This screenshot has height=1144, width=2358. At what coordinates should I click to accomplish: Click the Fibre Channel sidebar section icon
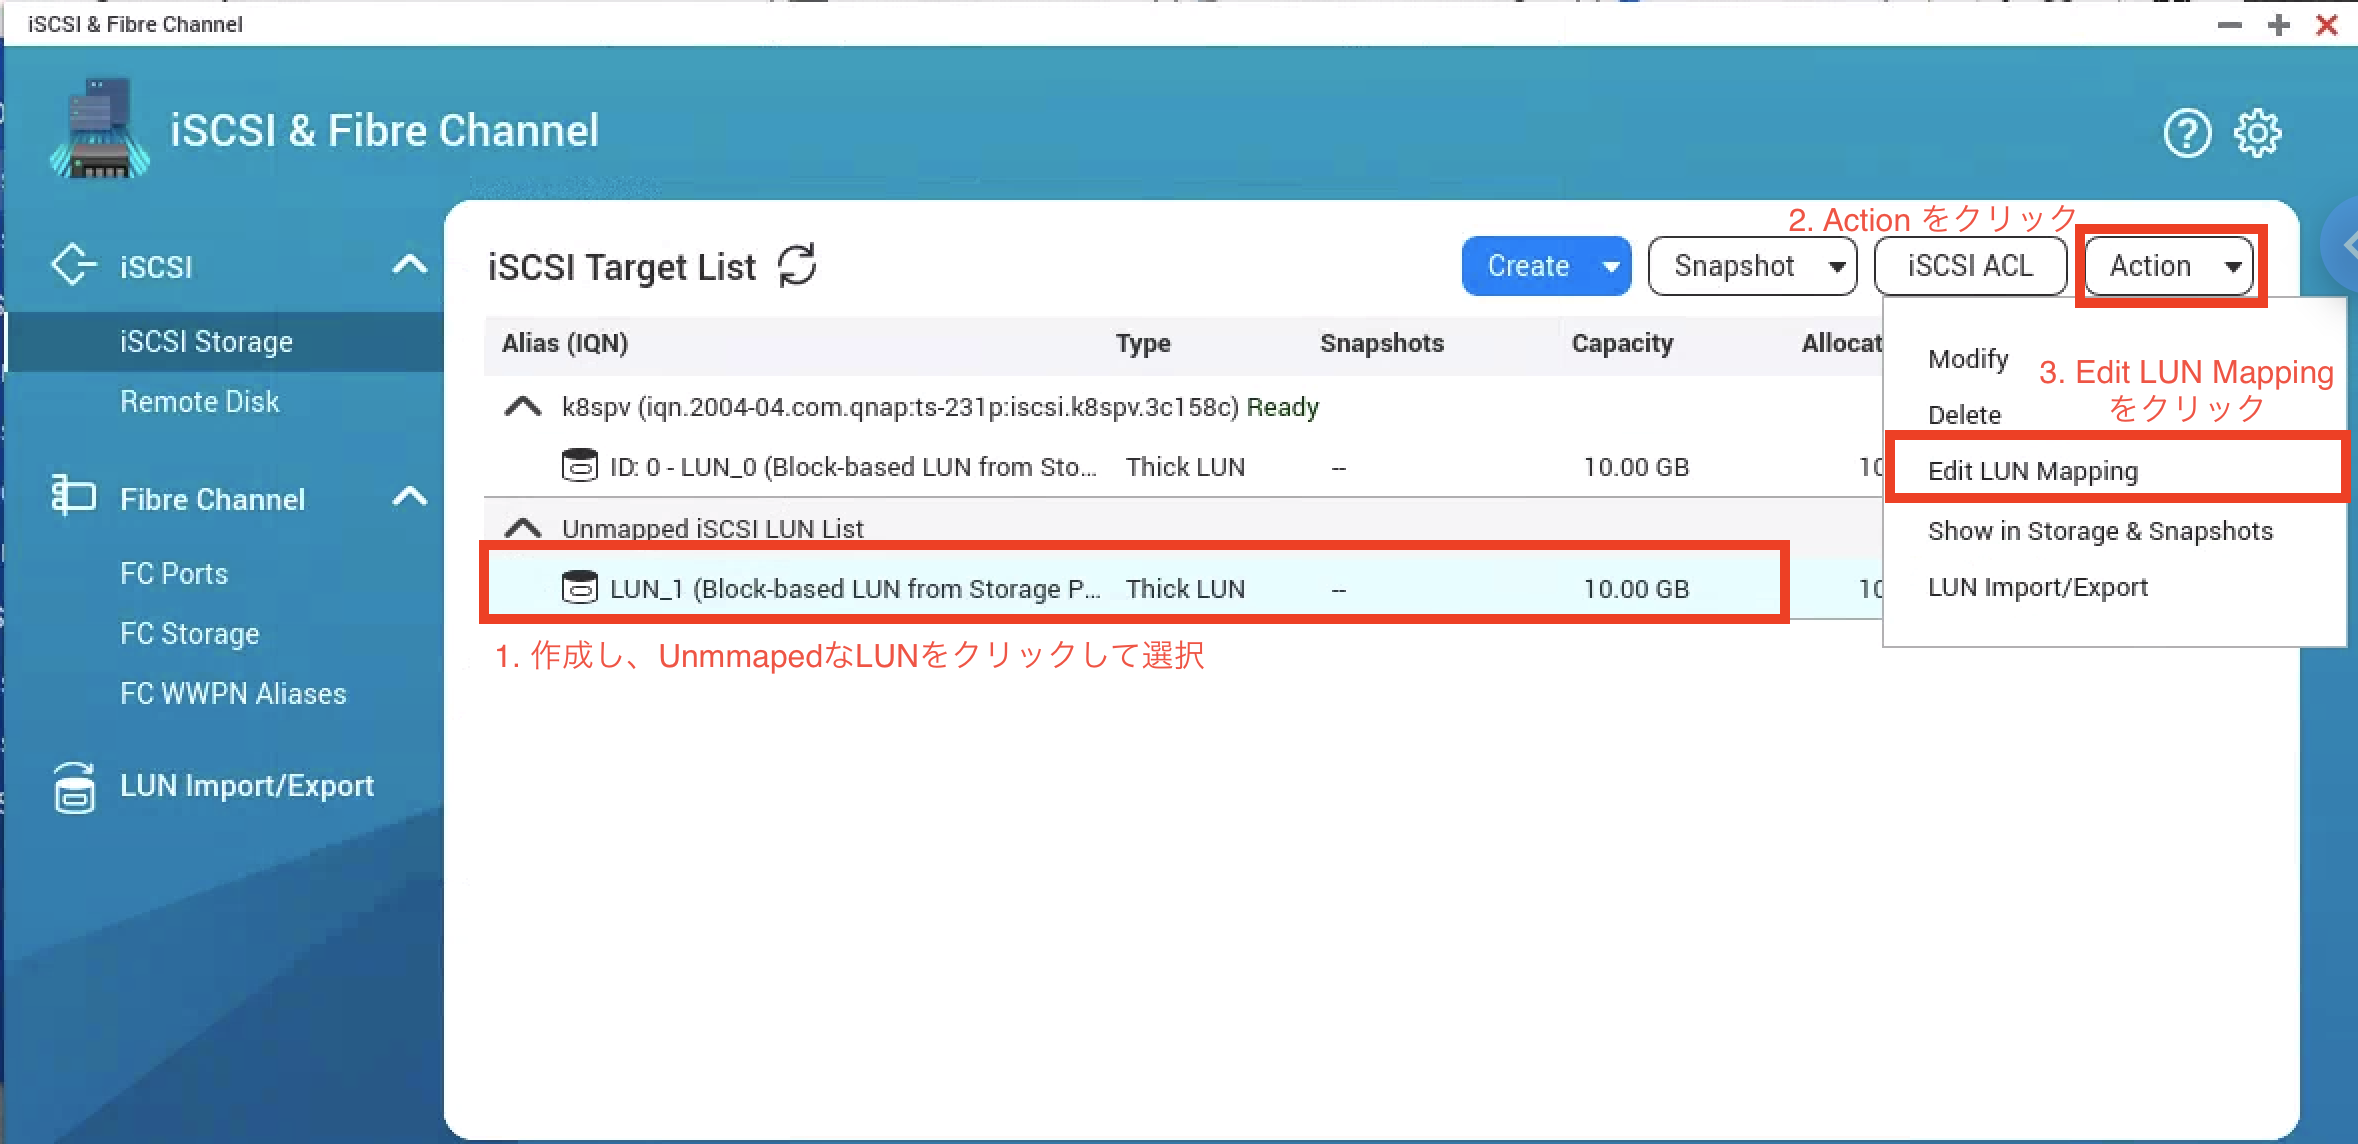(x=73, y=496)
